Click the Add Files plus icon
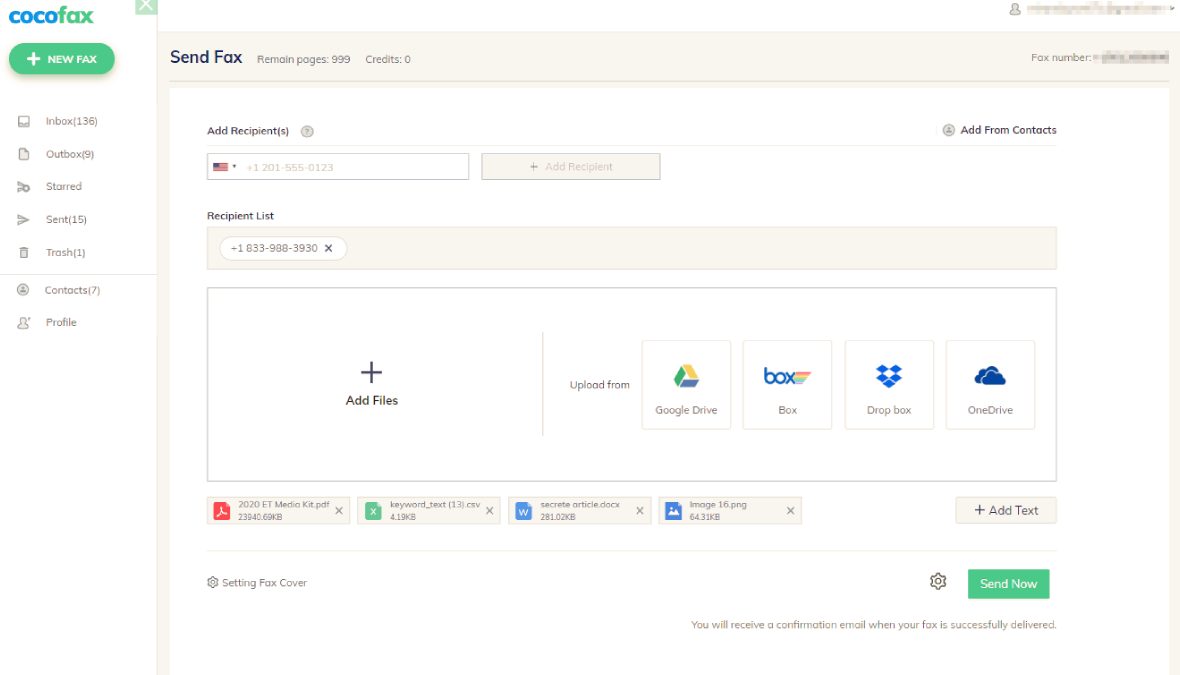Viewport: 1180px width, 675px height. point(371,373)
